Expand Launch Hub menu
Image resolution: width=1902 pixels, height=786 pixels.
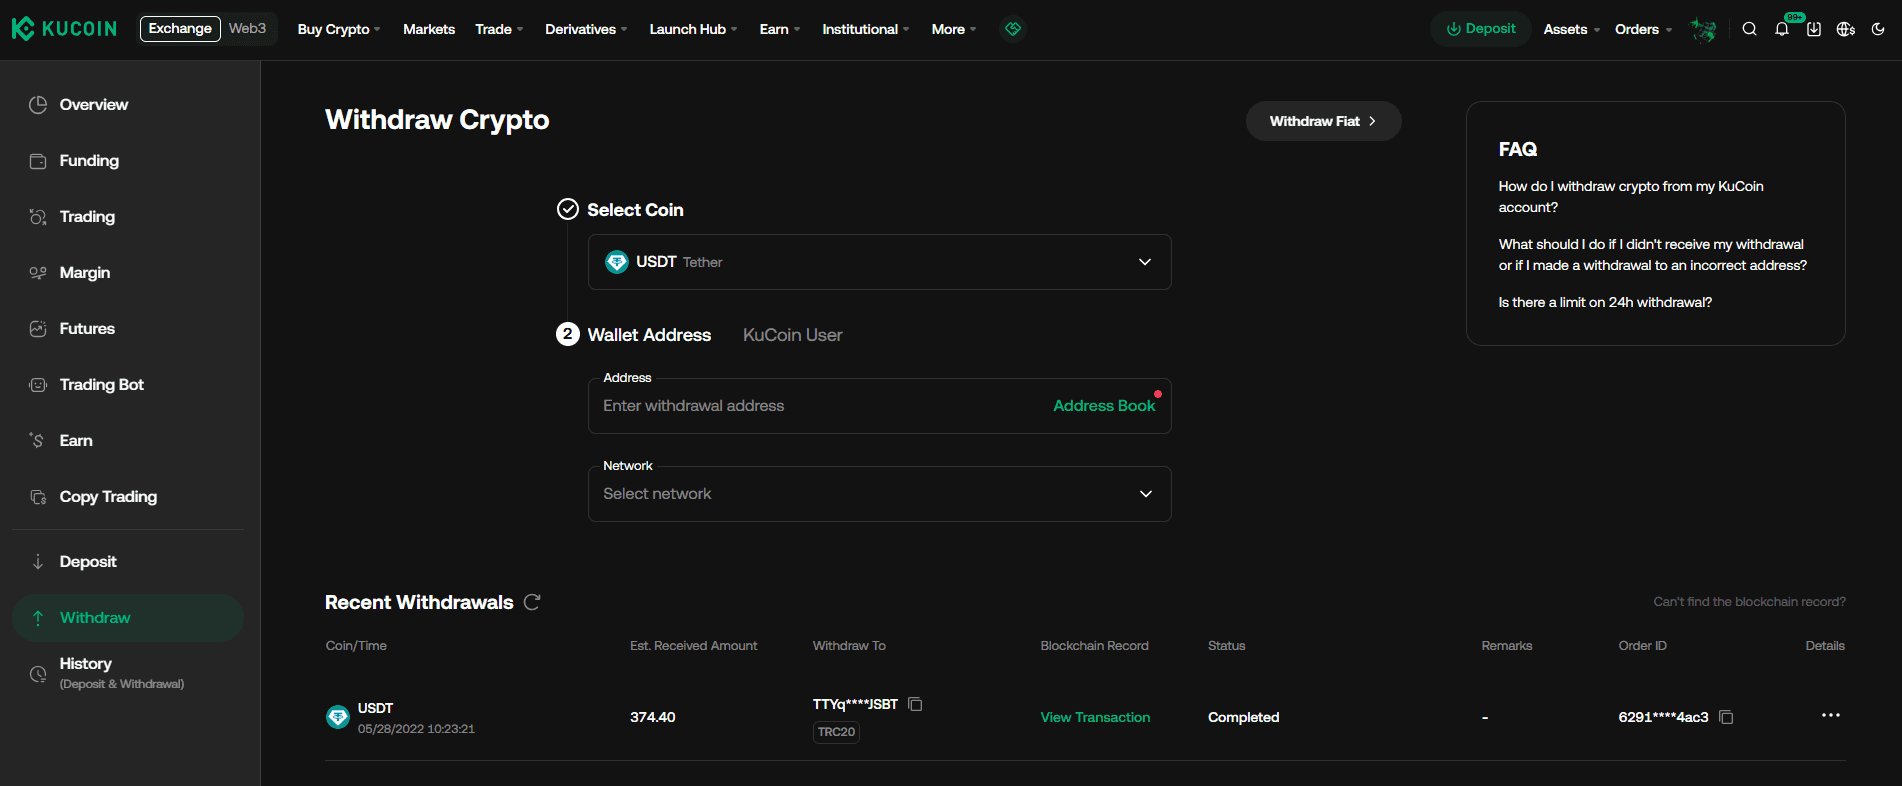693,29
